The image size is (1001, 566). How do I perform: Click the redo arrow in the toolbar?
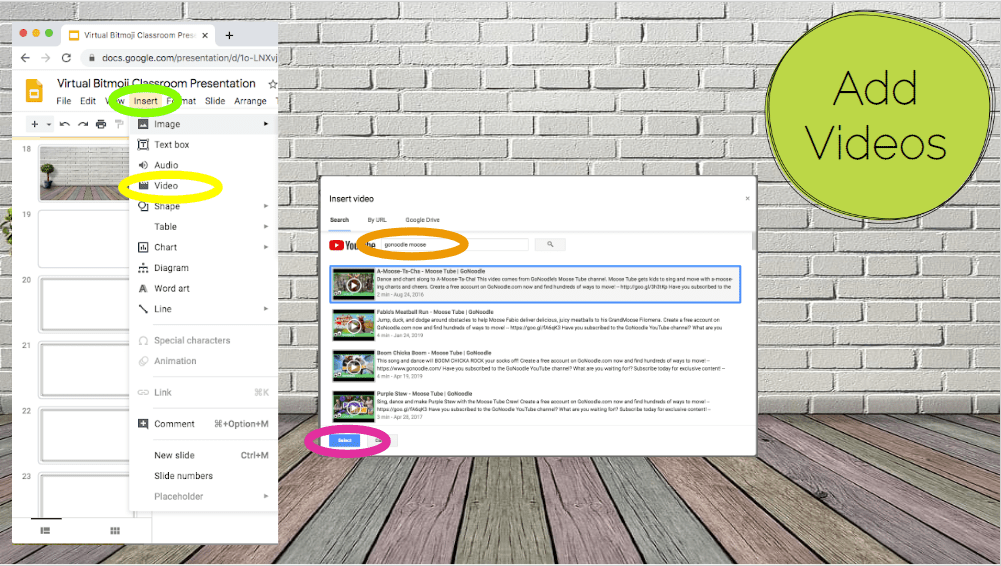[x=83, y=124]
